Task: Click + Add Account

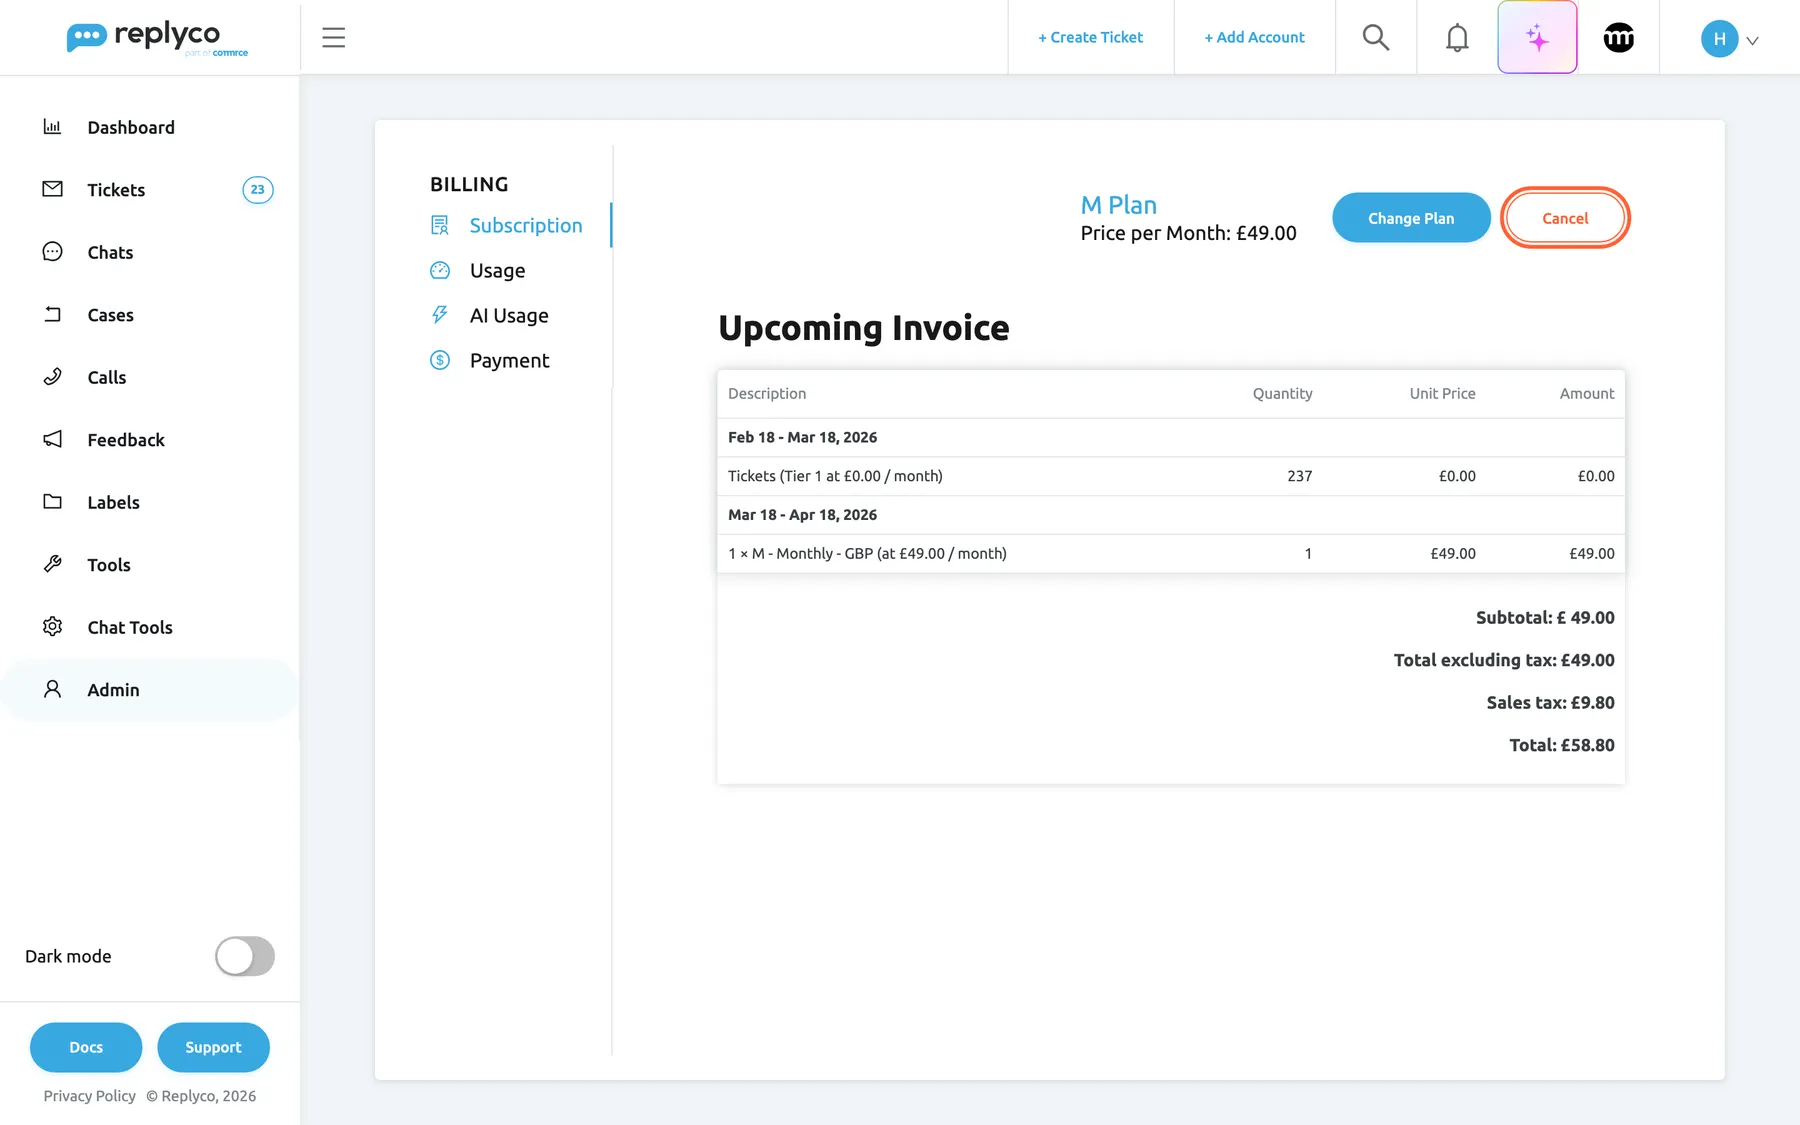Action: [1254, 37]
